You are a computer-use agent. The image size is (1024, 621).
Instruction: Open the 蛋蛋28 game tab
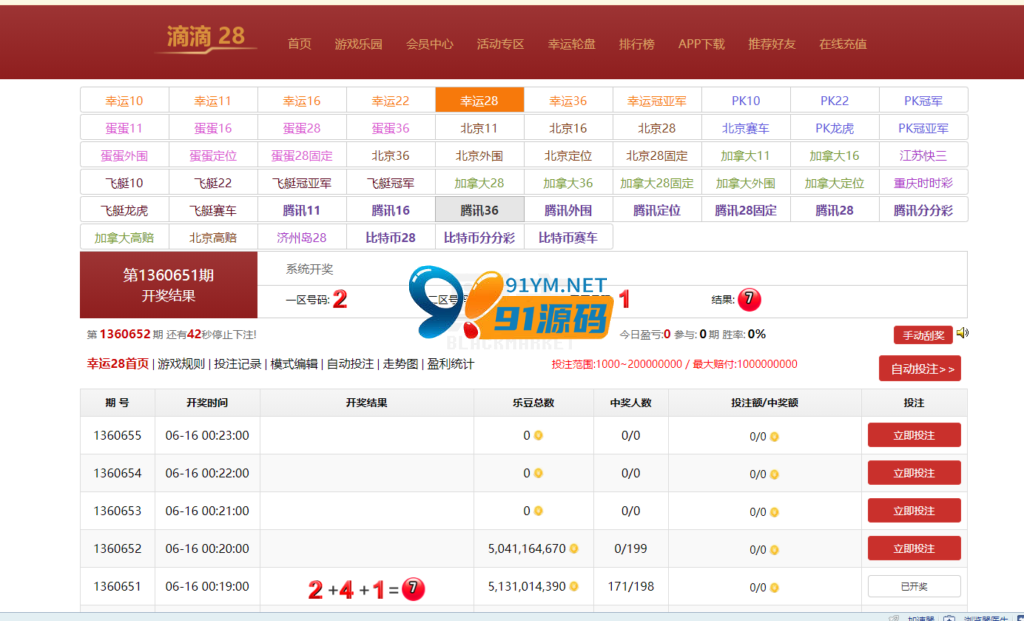302,128
